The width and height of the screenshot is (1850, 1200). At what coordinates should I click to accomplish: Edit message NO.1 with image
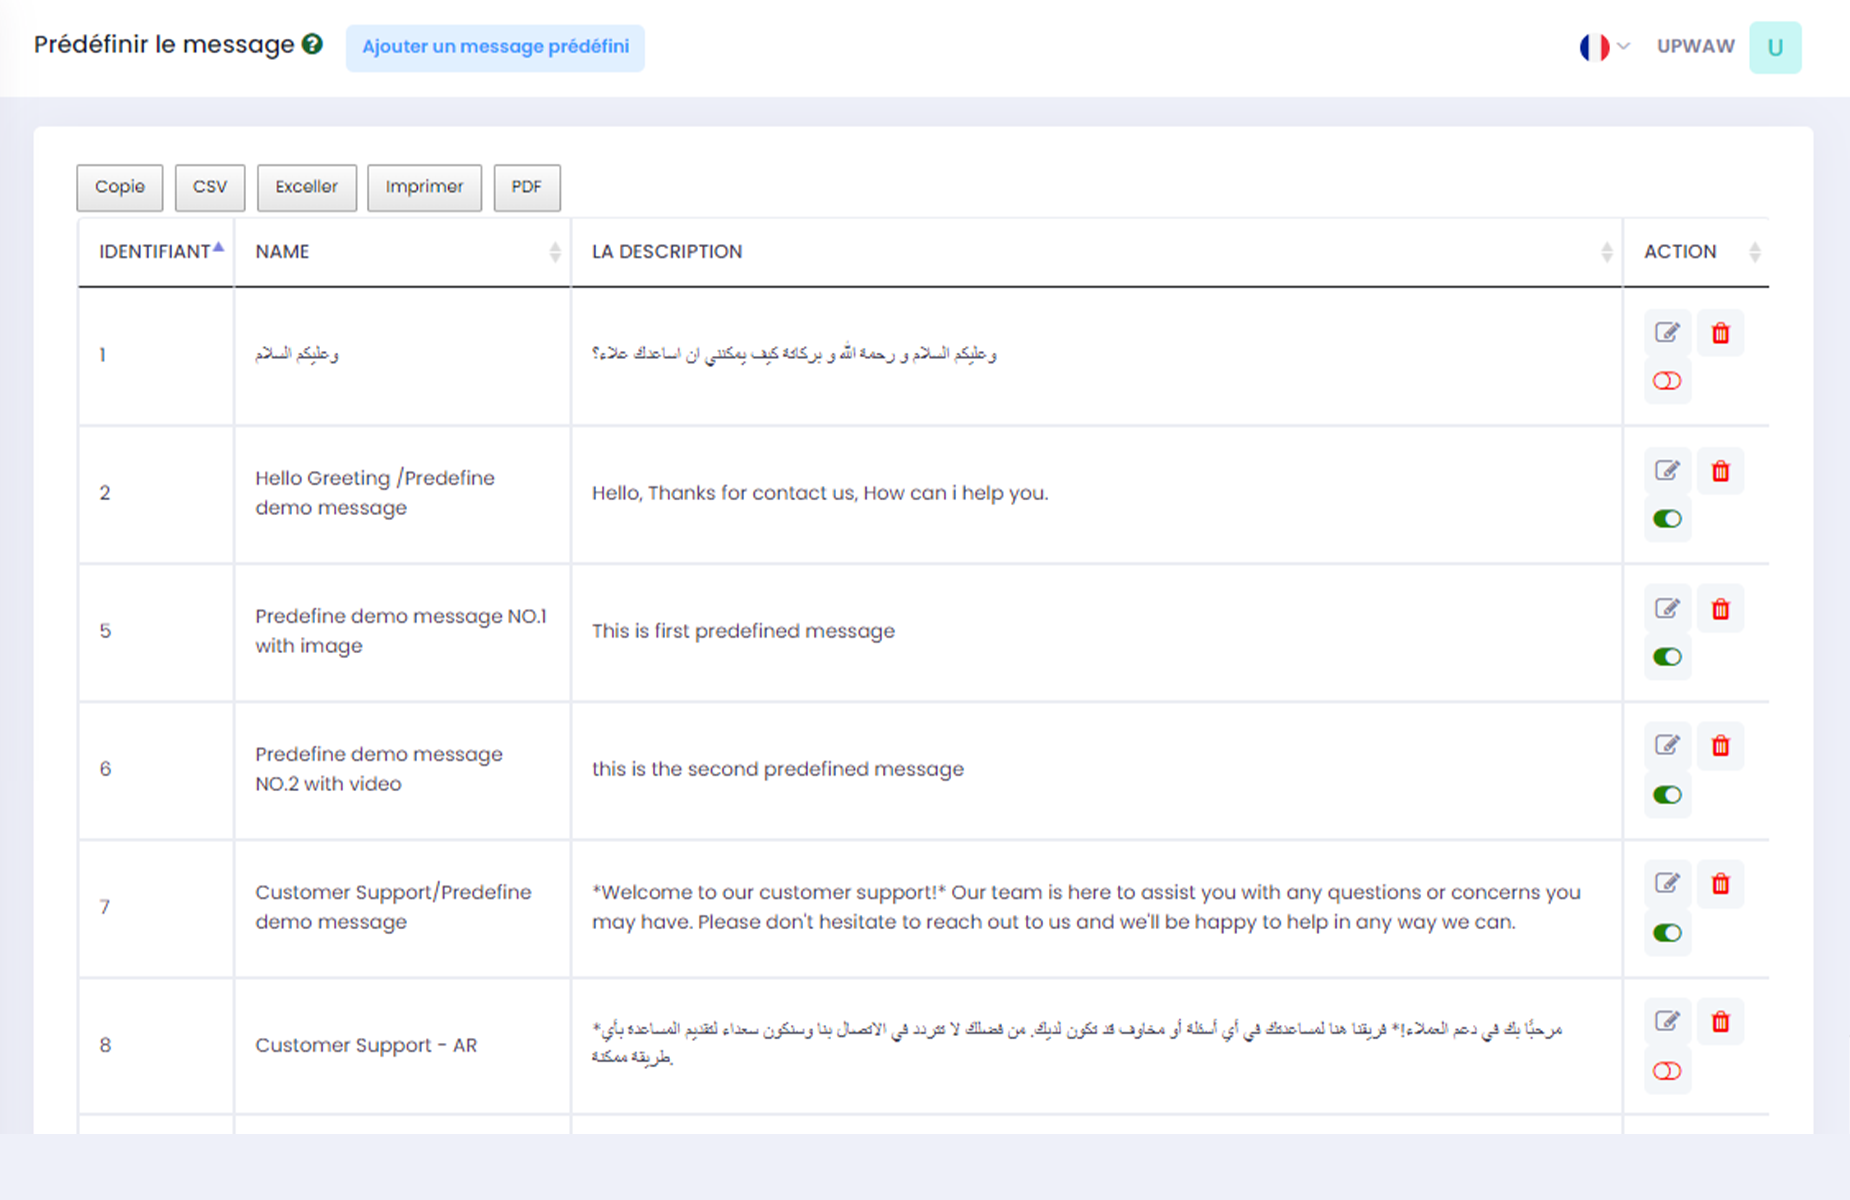1666,609
